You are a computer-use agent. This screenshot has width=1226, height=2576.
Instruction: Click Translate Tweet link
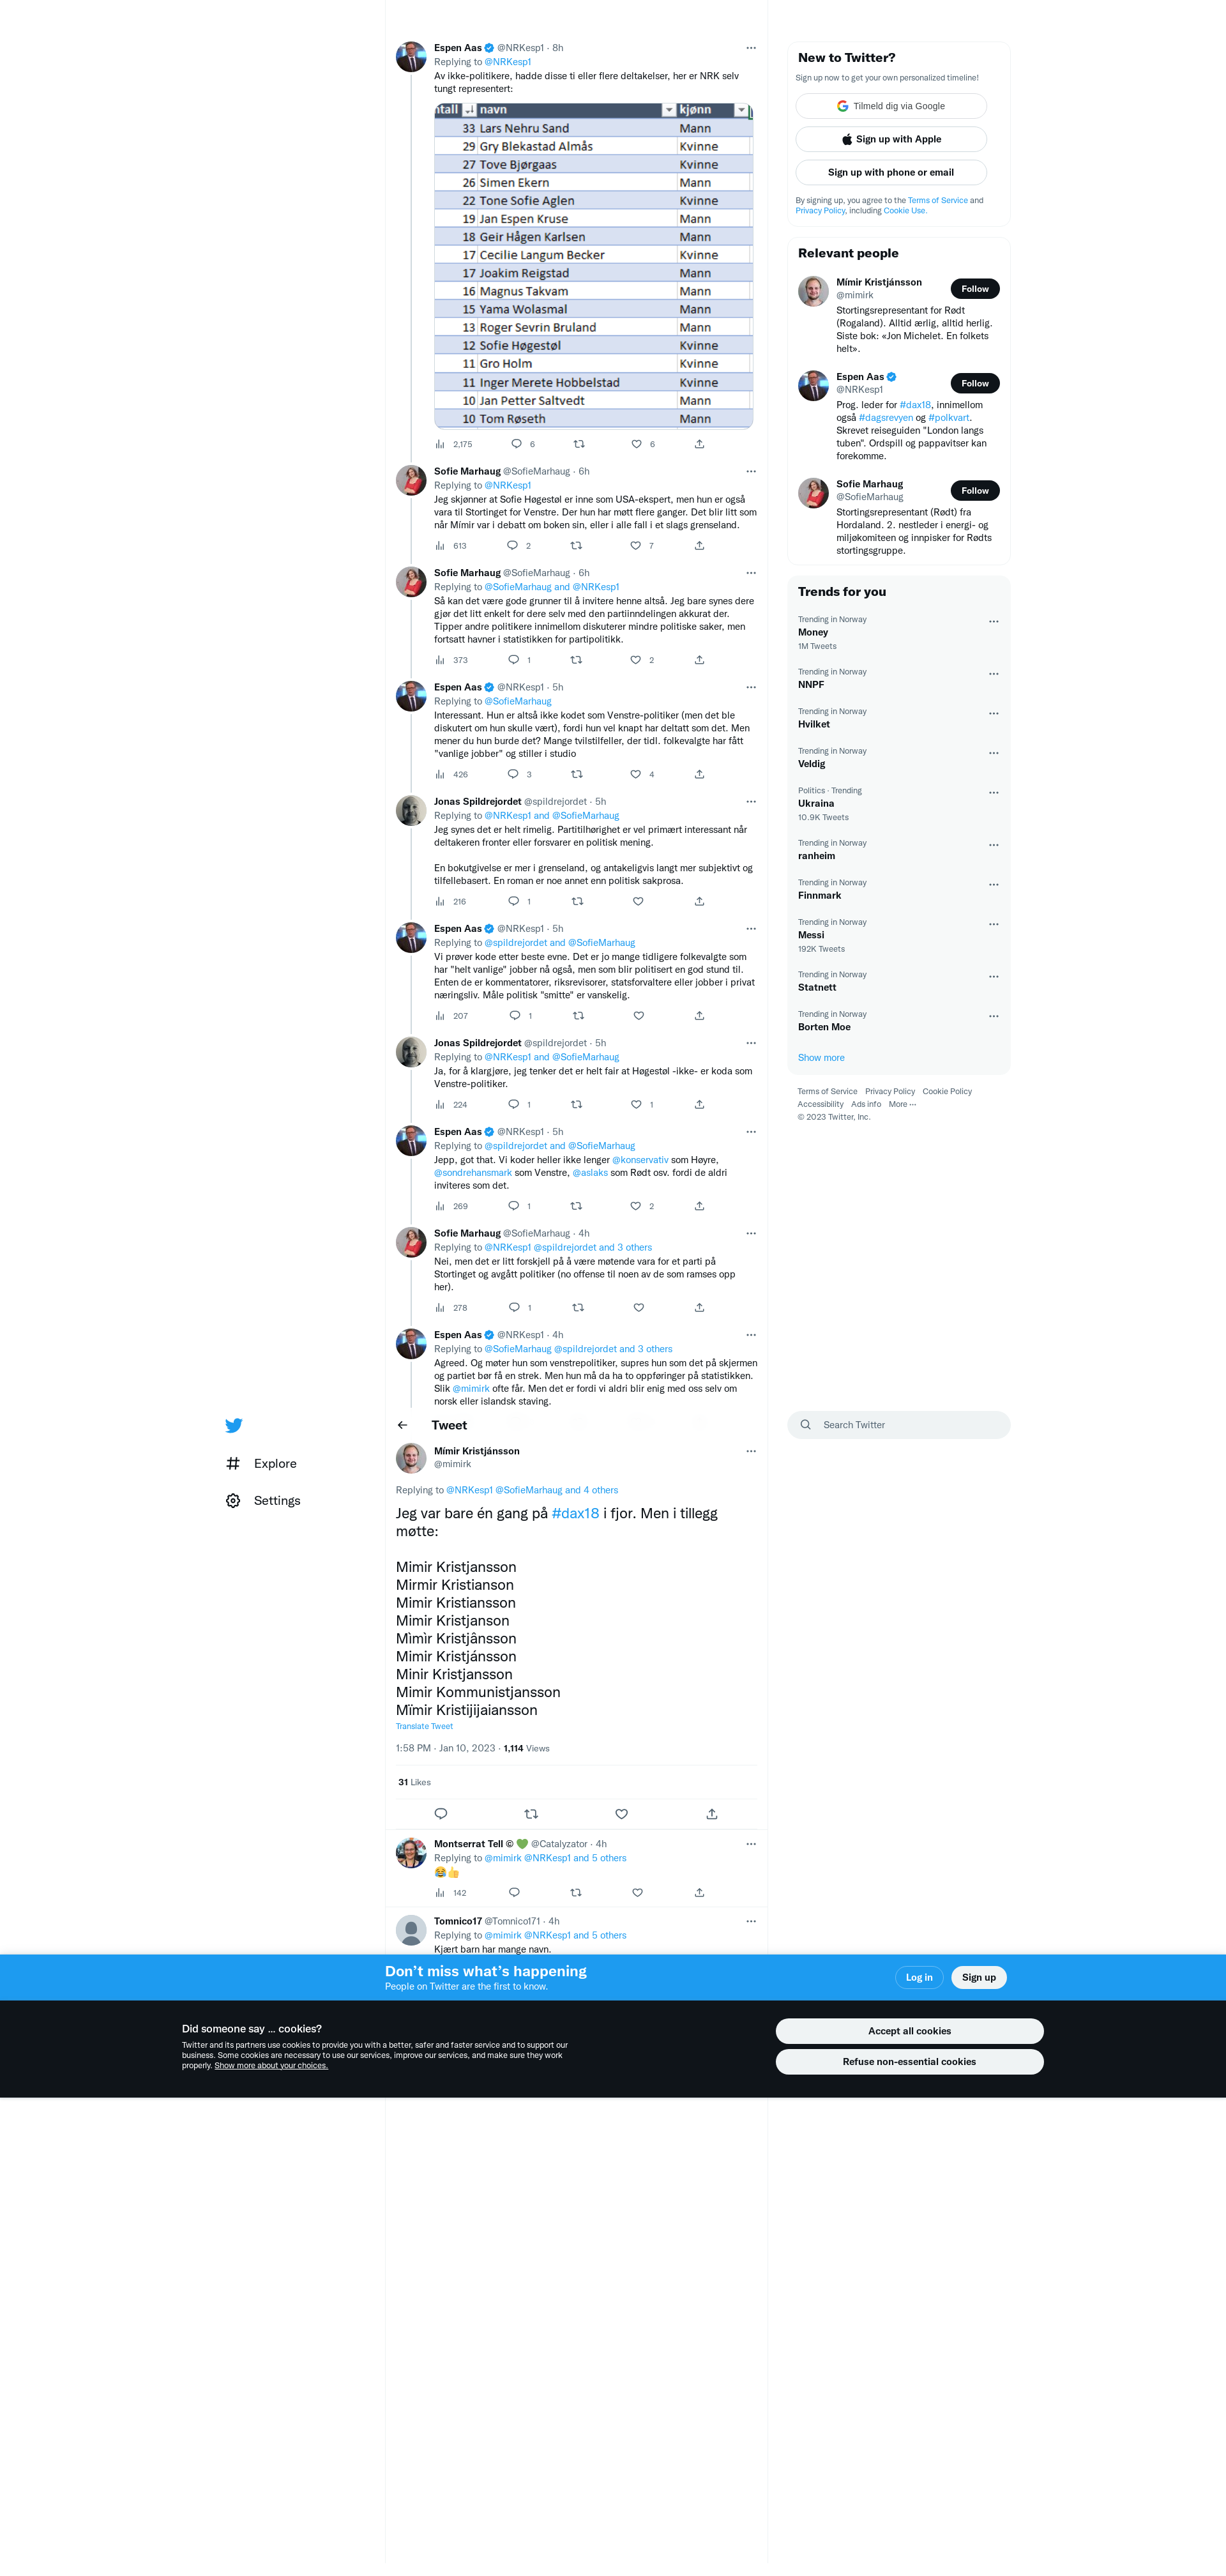424,1726
